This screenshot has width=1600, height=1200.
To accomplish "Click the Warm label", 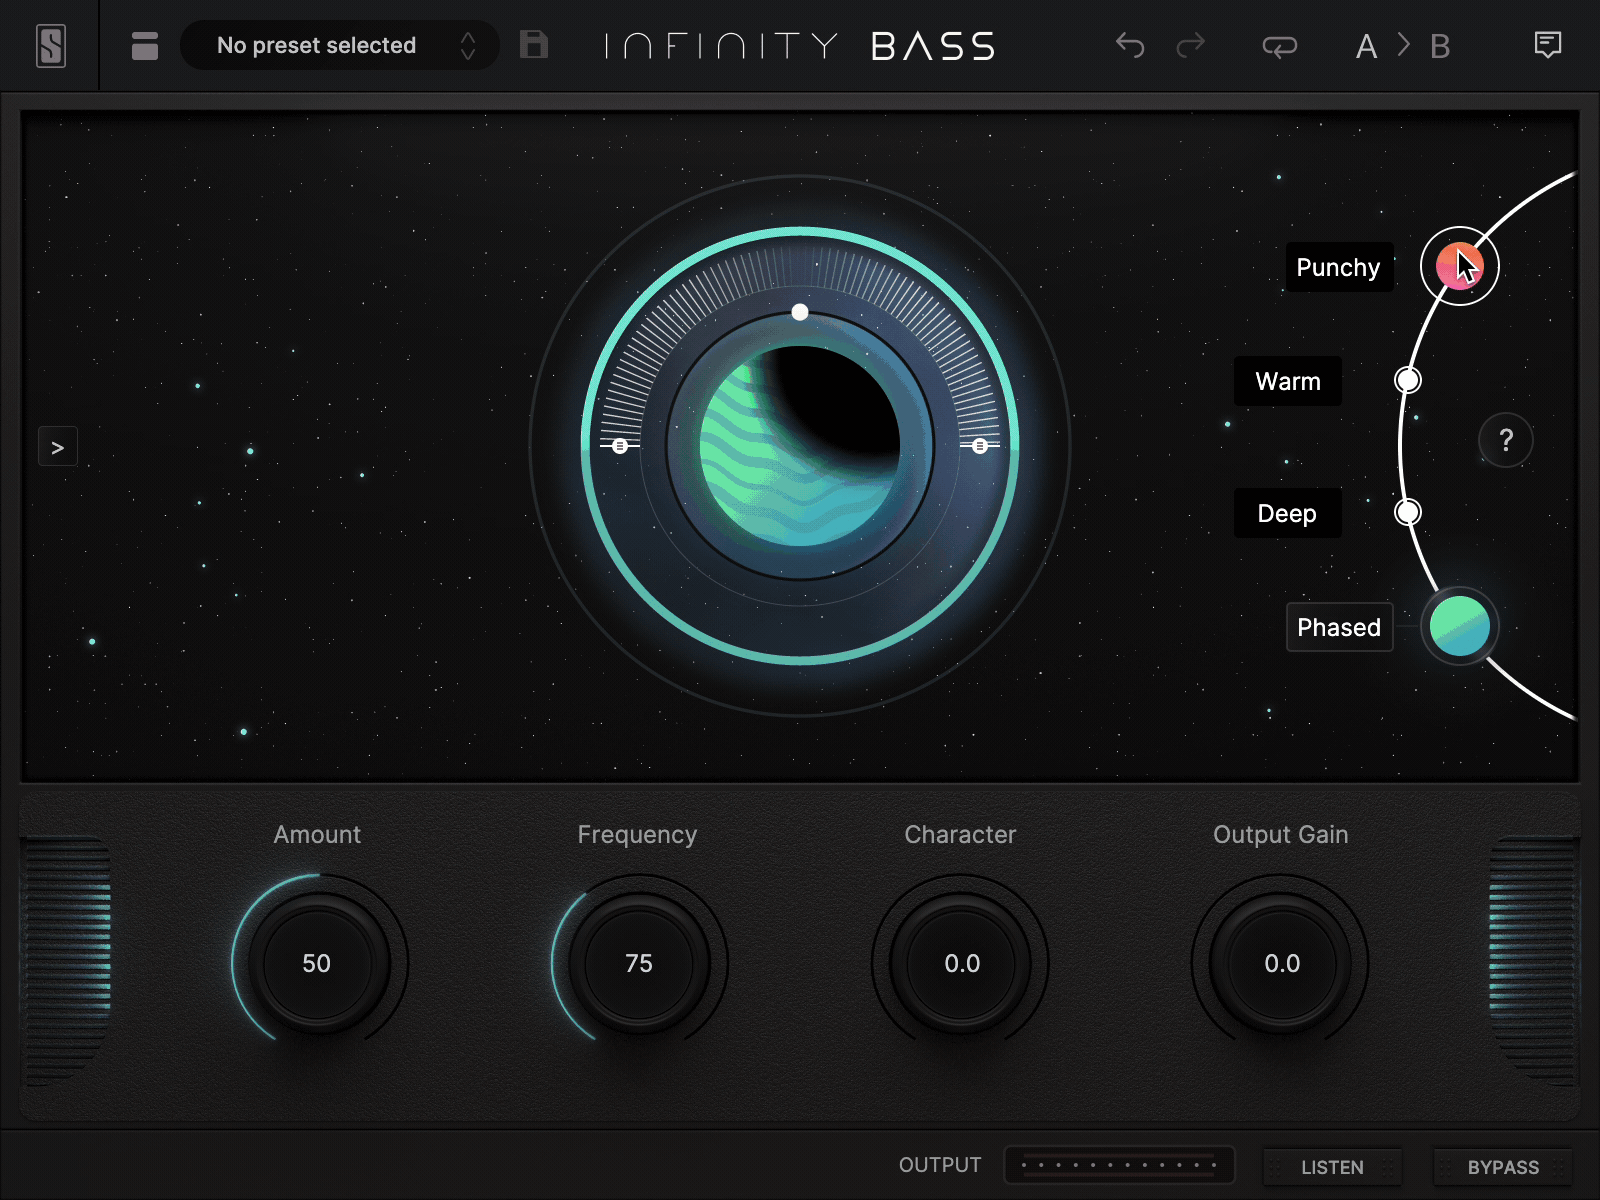I will coord(1288,381).
